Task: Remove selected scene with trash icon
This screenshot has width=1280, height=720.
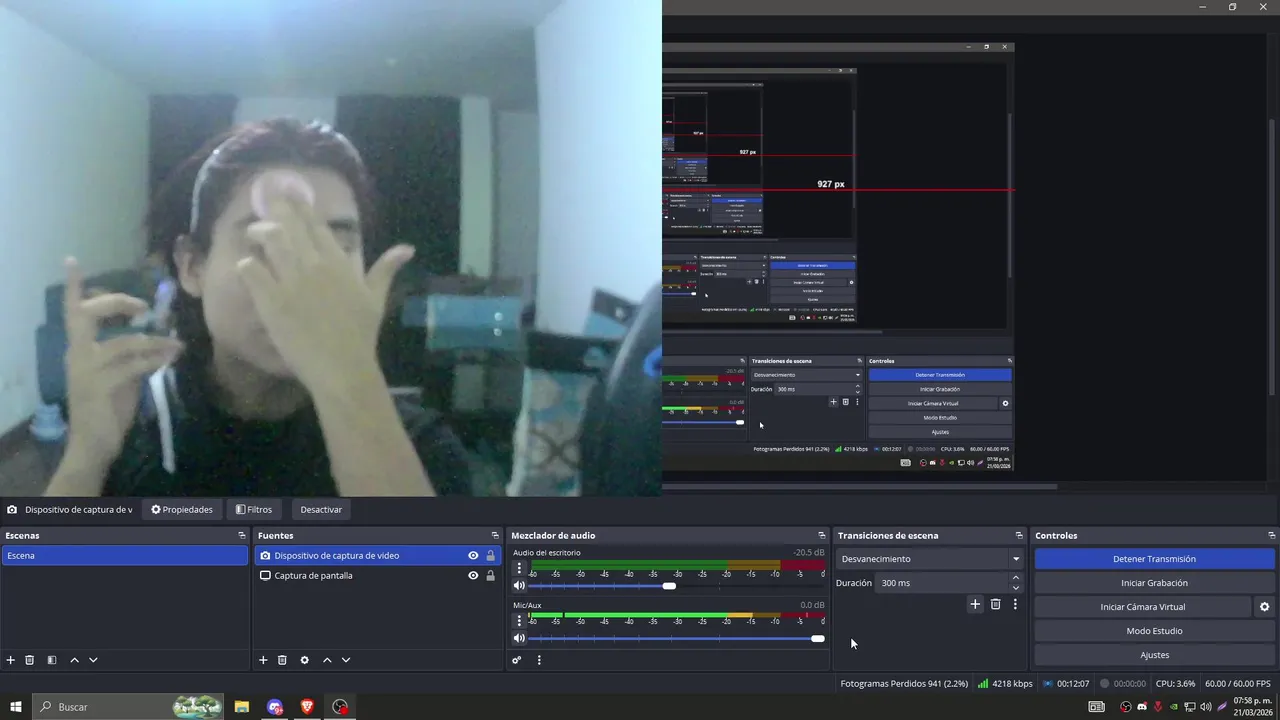Action: 30,660
